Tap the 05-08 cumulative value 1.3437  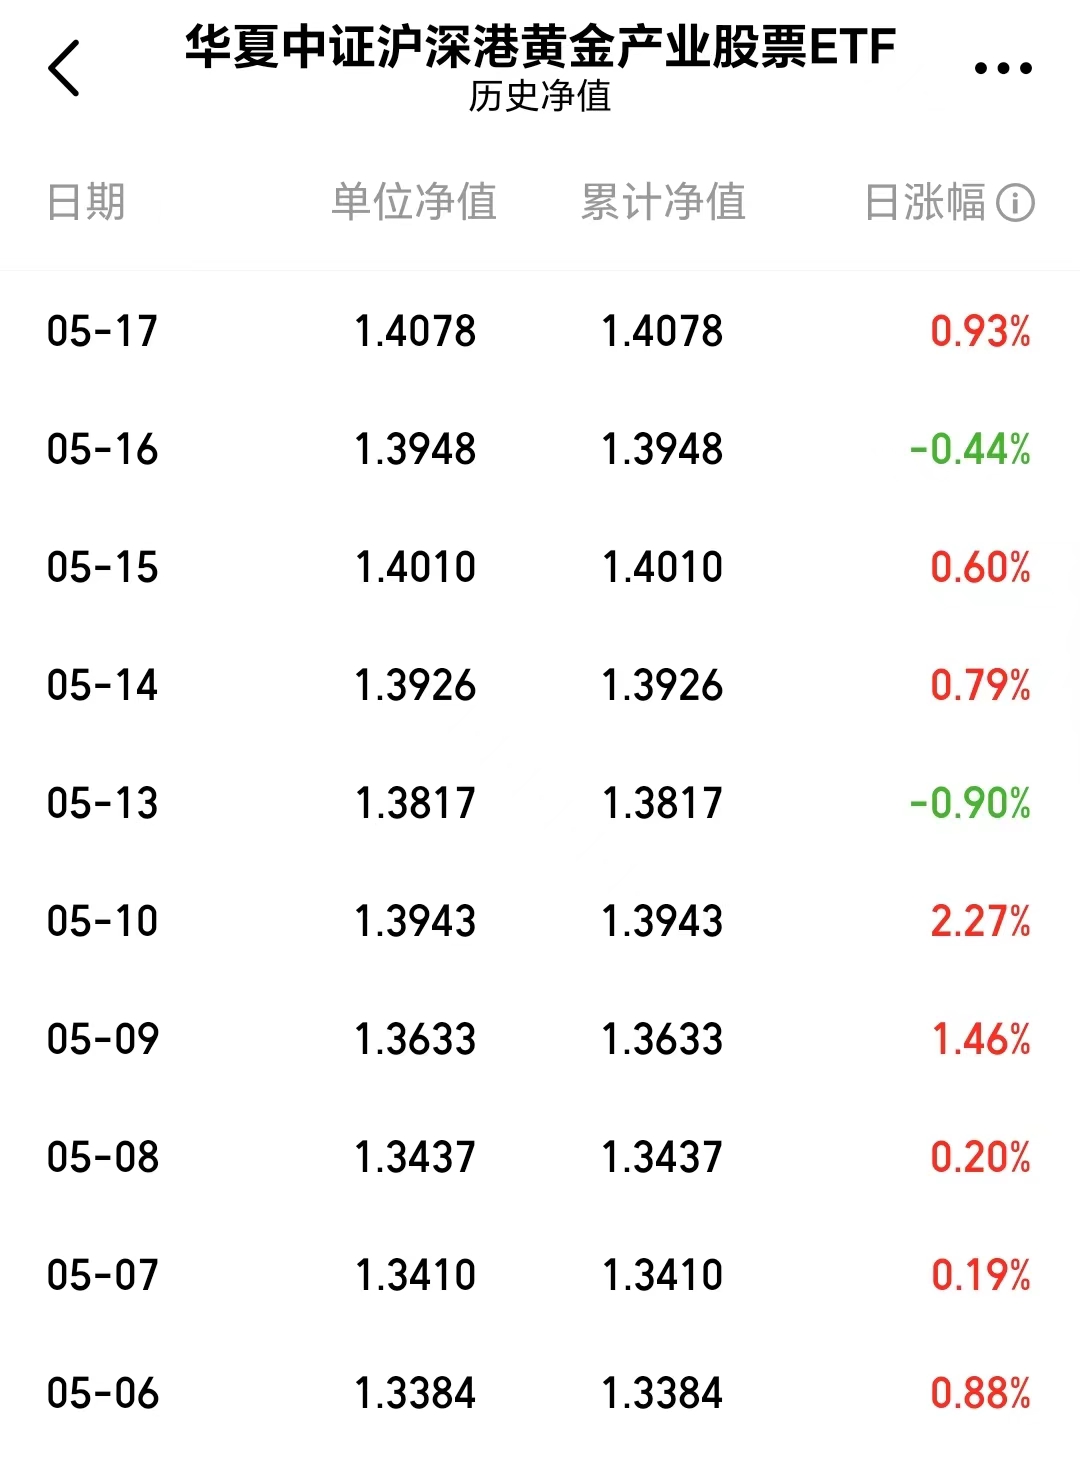[x=662, y=1157]
